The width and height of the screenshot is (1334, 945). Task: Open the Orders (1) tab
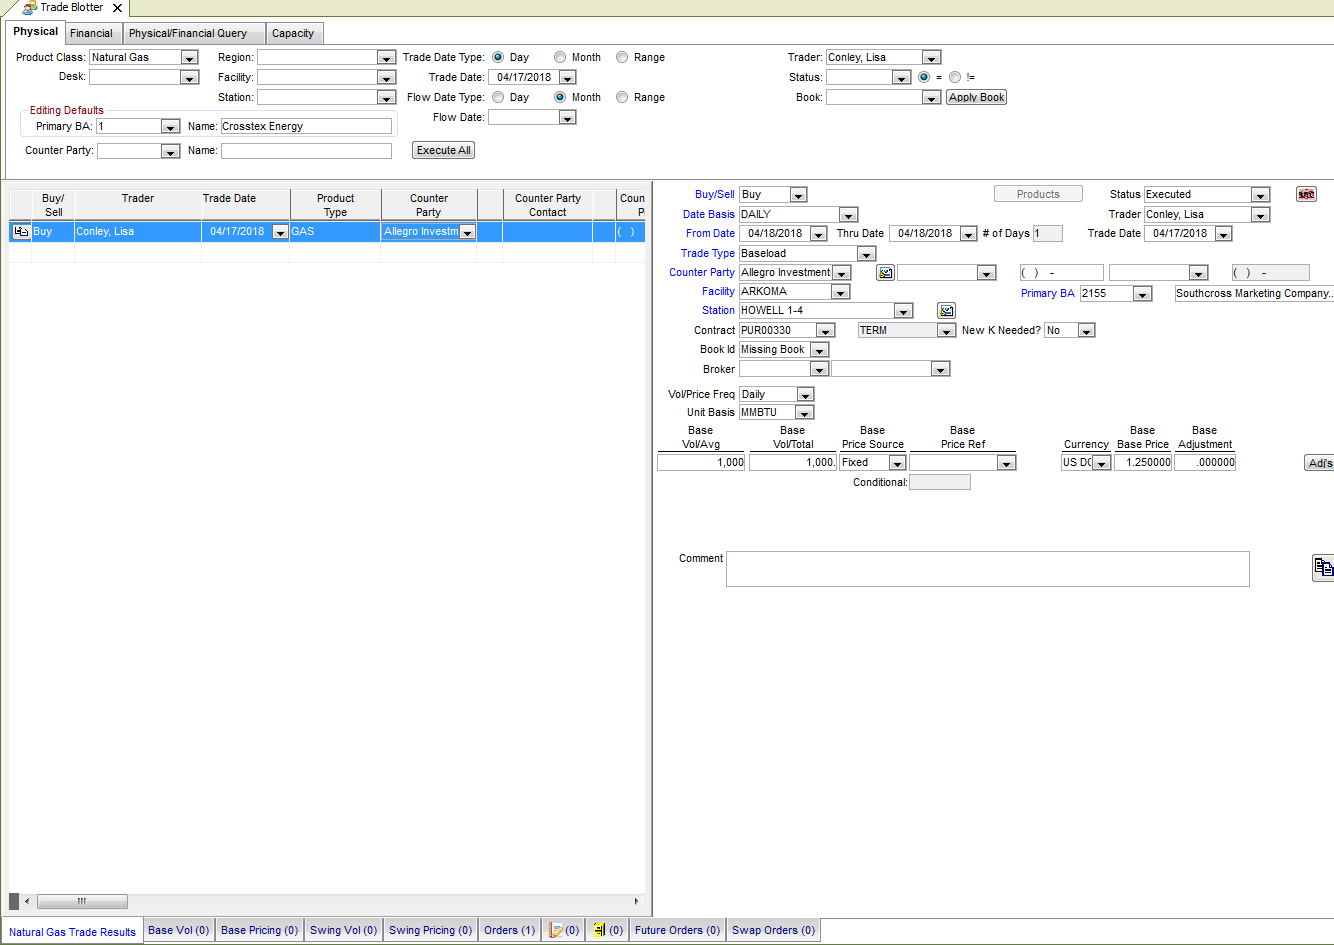point(509,930)
